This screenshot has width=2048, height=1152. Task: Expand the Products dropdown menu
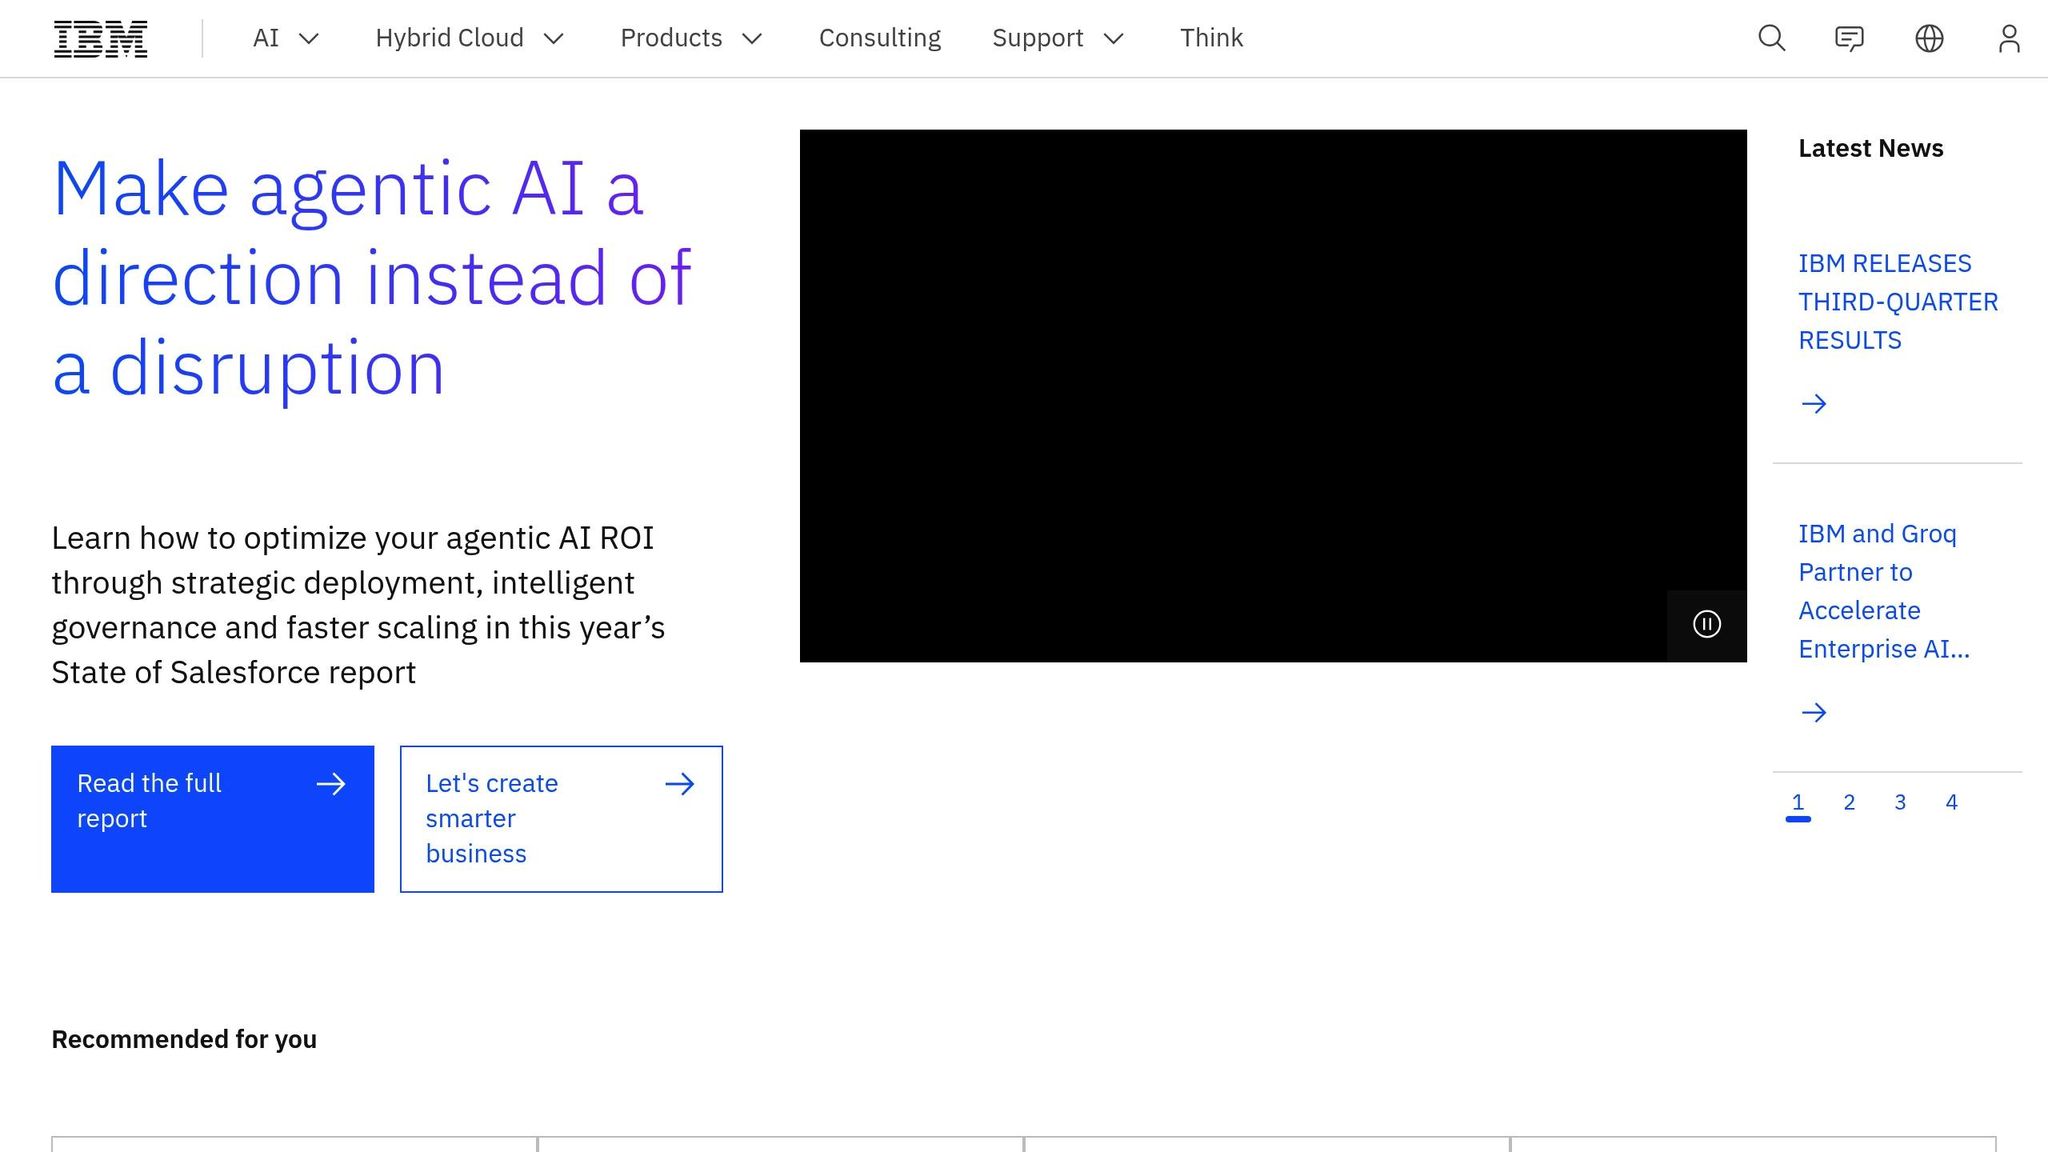[x=691, y=39]
